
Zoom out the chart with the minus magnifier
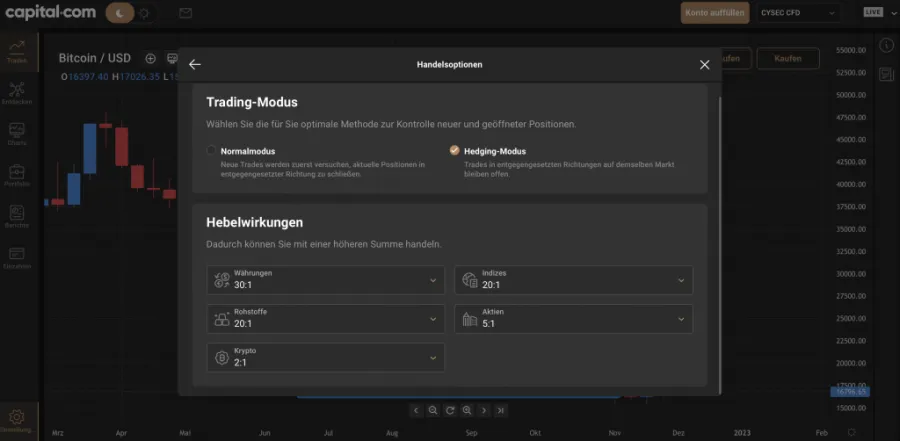coord(433,410)
